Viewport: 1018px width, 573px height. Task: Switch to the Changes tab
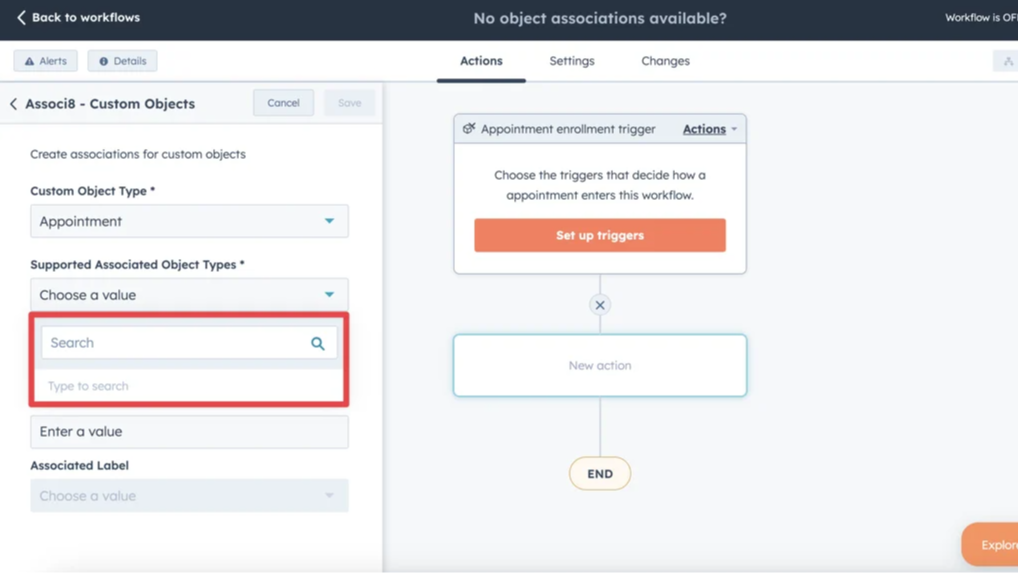[665, 61]
